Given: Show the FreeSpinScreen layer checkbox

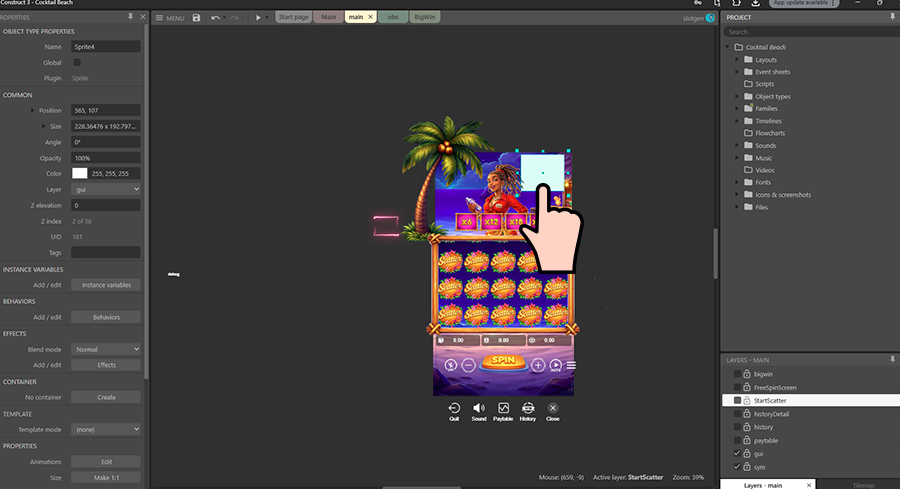Looking at the screenshot, I should (x=737, y=387).
